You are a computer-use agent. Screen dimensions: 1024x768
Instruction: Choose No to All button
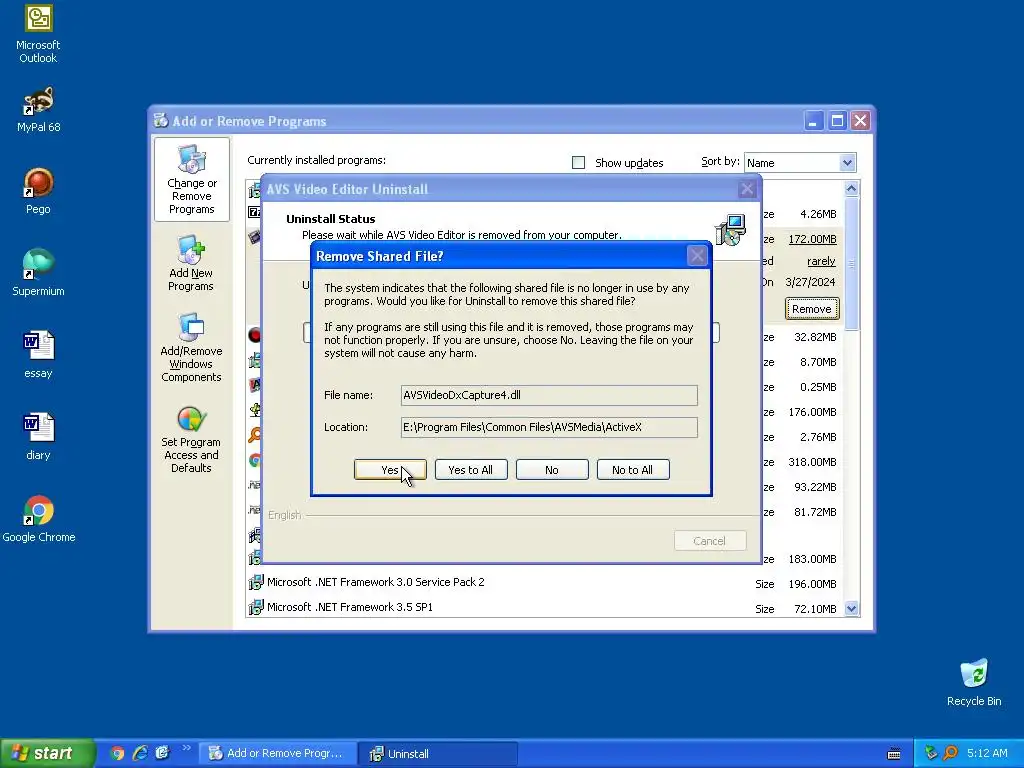click(633, 470)
